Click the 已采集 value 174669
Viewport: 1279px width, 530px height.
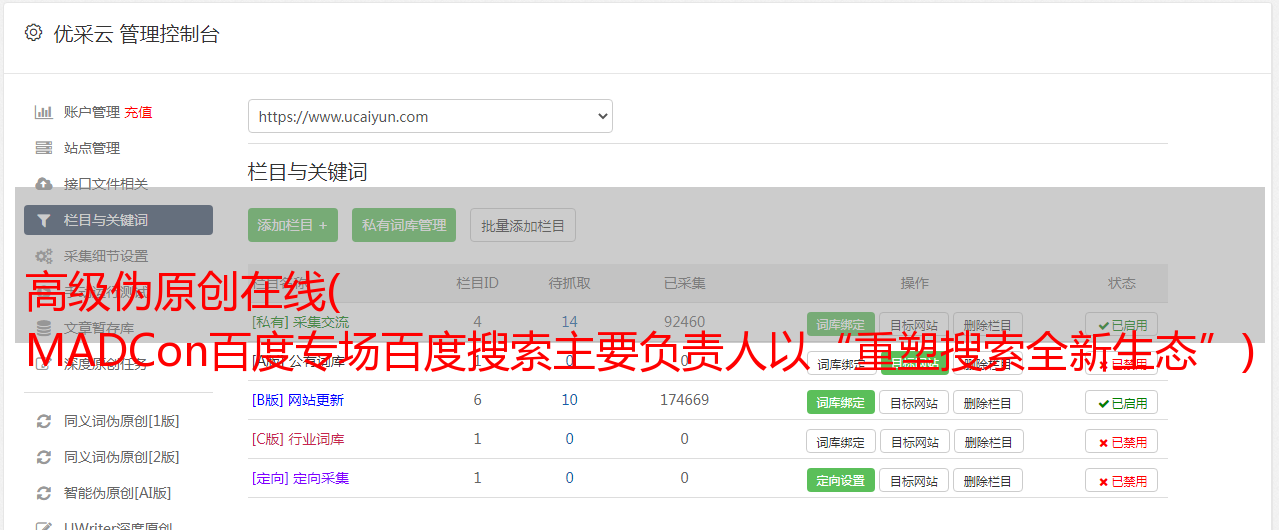click(x=684, y=400)
